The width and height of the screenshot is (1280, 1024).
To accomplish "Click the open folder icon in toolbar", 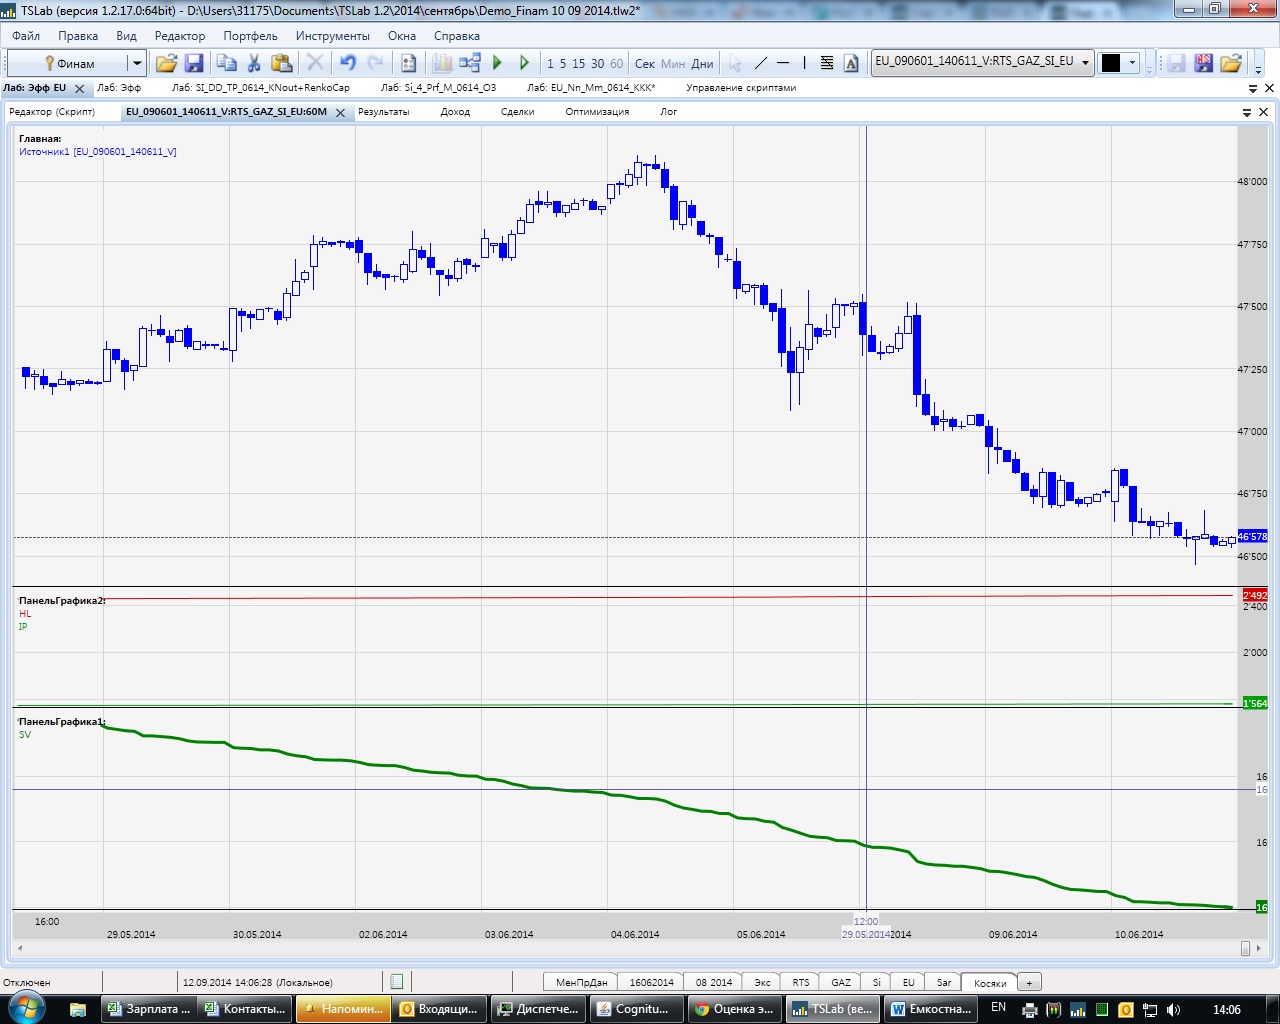I will click(166, 63).
